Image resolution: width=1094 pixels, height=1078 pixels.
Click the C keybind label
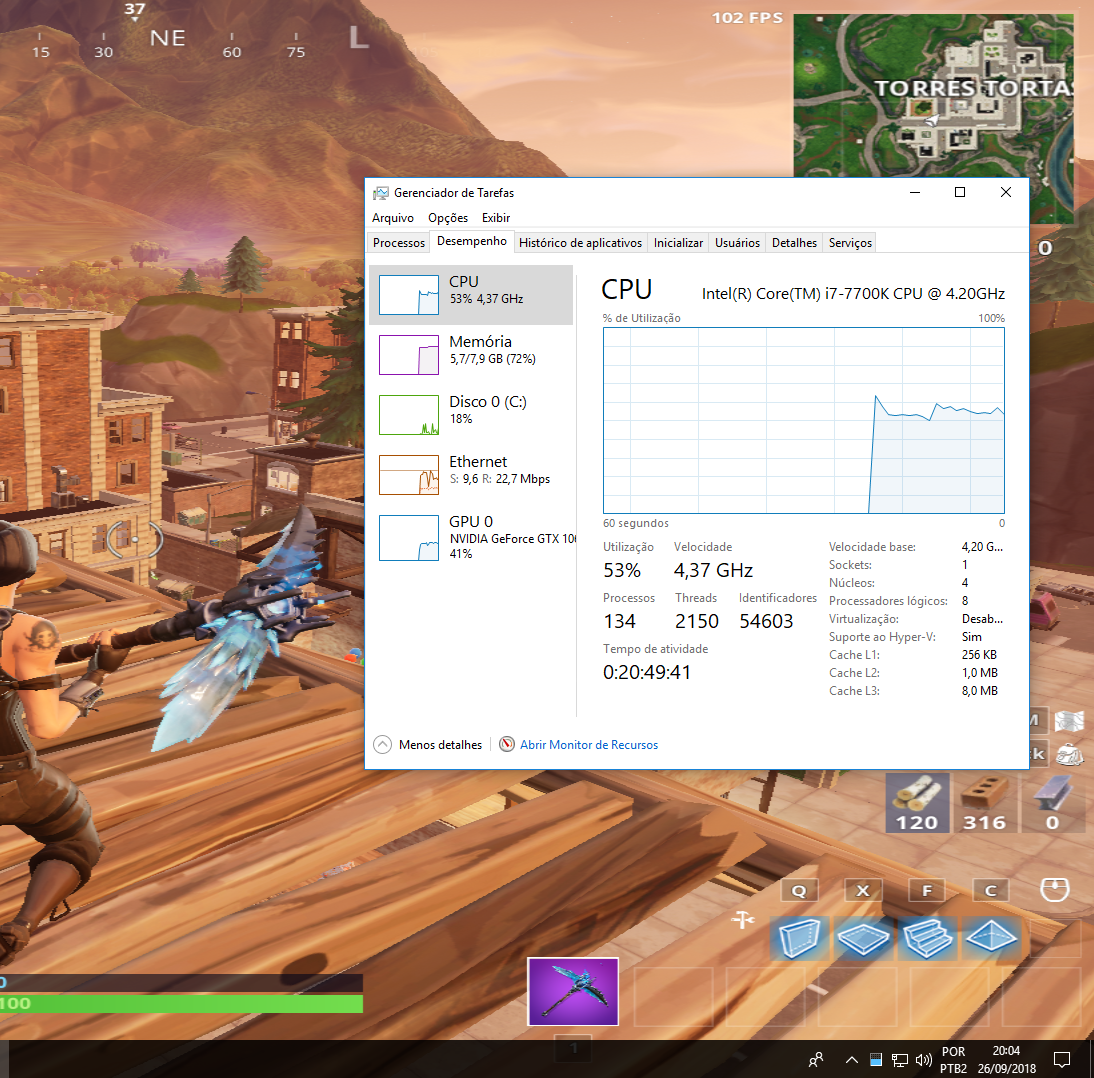pyautogui.click(x=991, y=890)
